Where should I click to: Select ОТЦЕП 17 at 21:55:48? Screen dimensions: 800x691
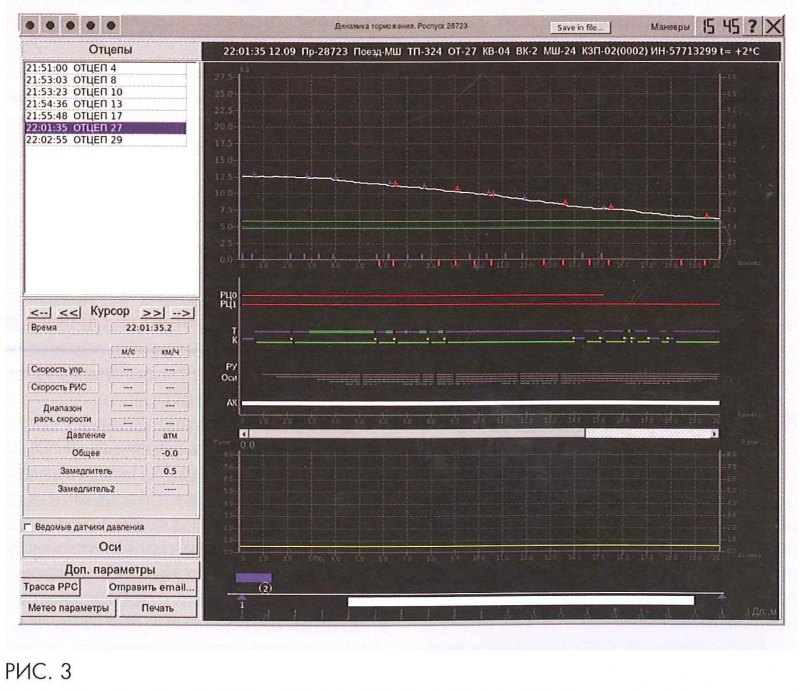tap(106, 116)
